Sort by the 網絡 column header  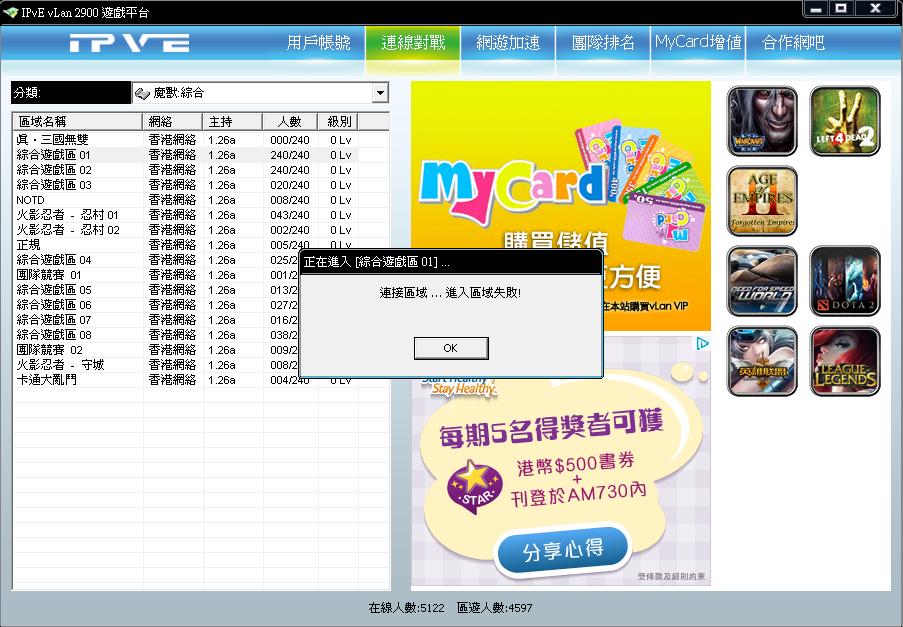(172, 121)
